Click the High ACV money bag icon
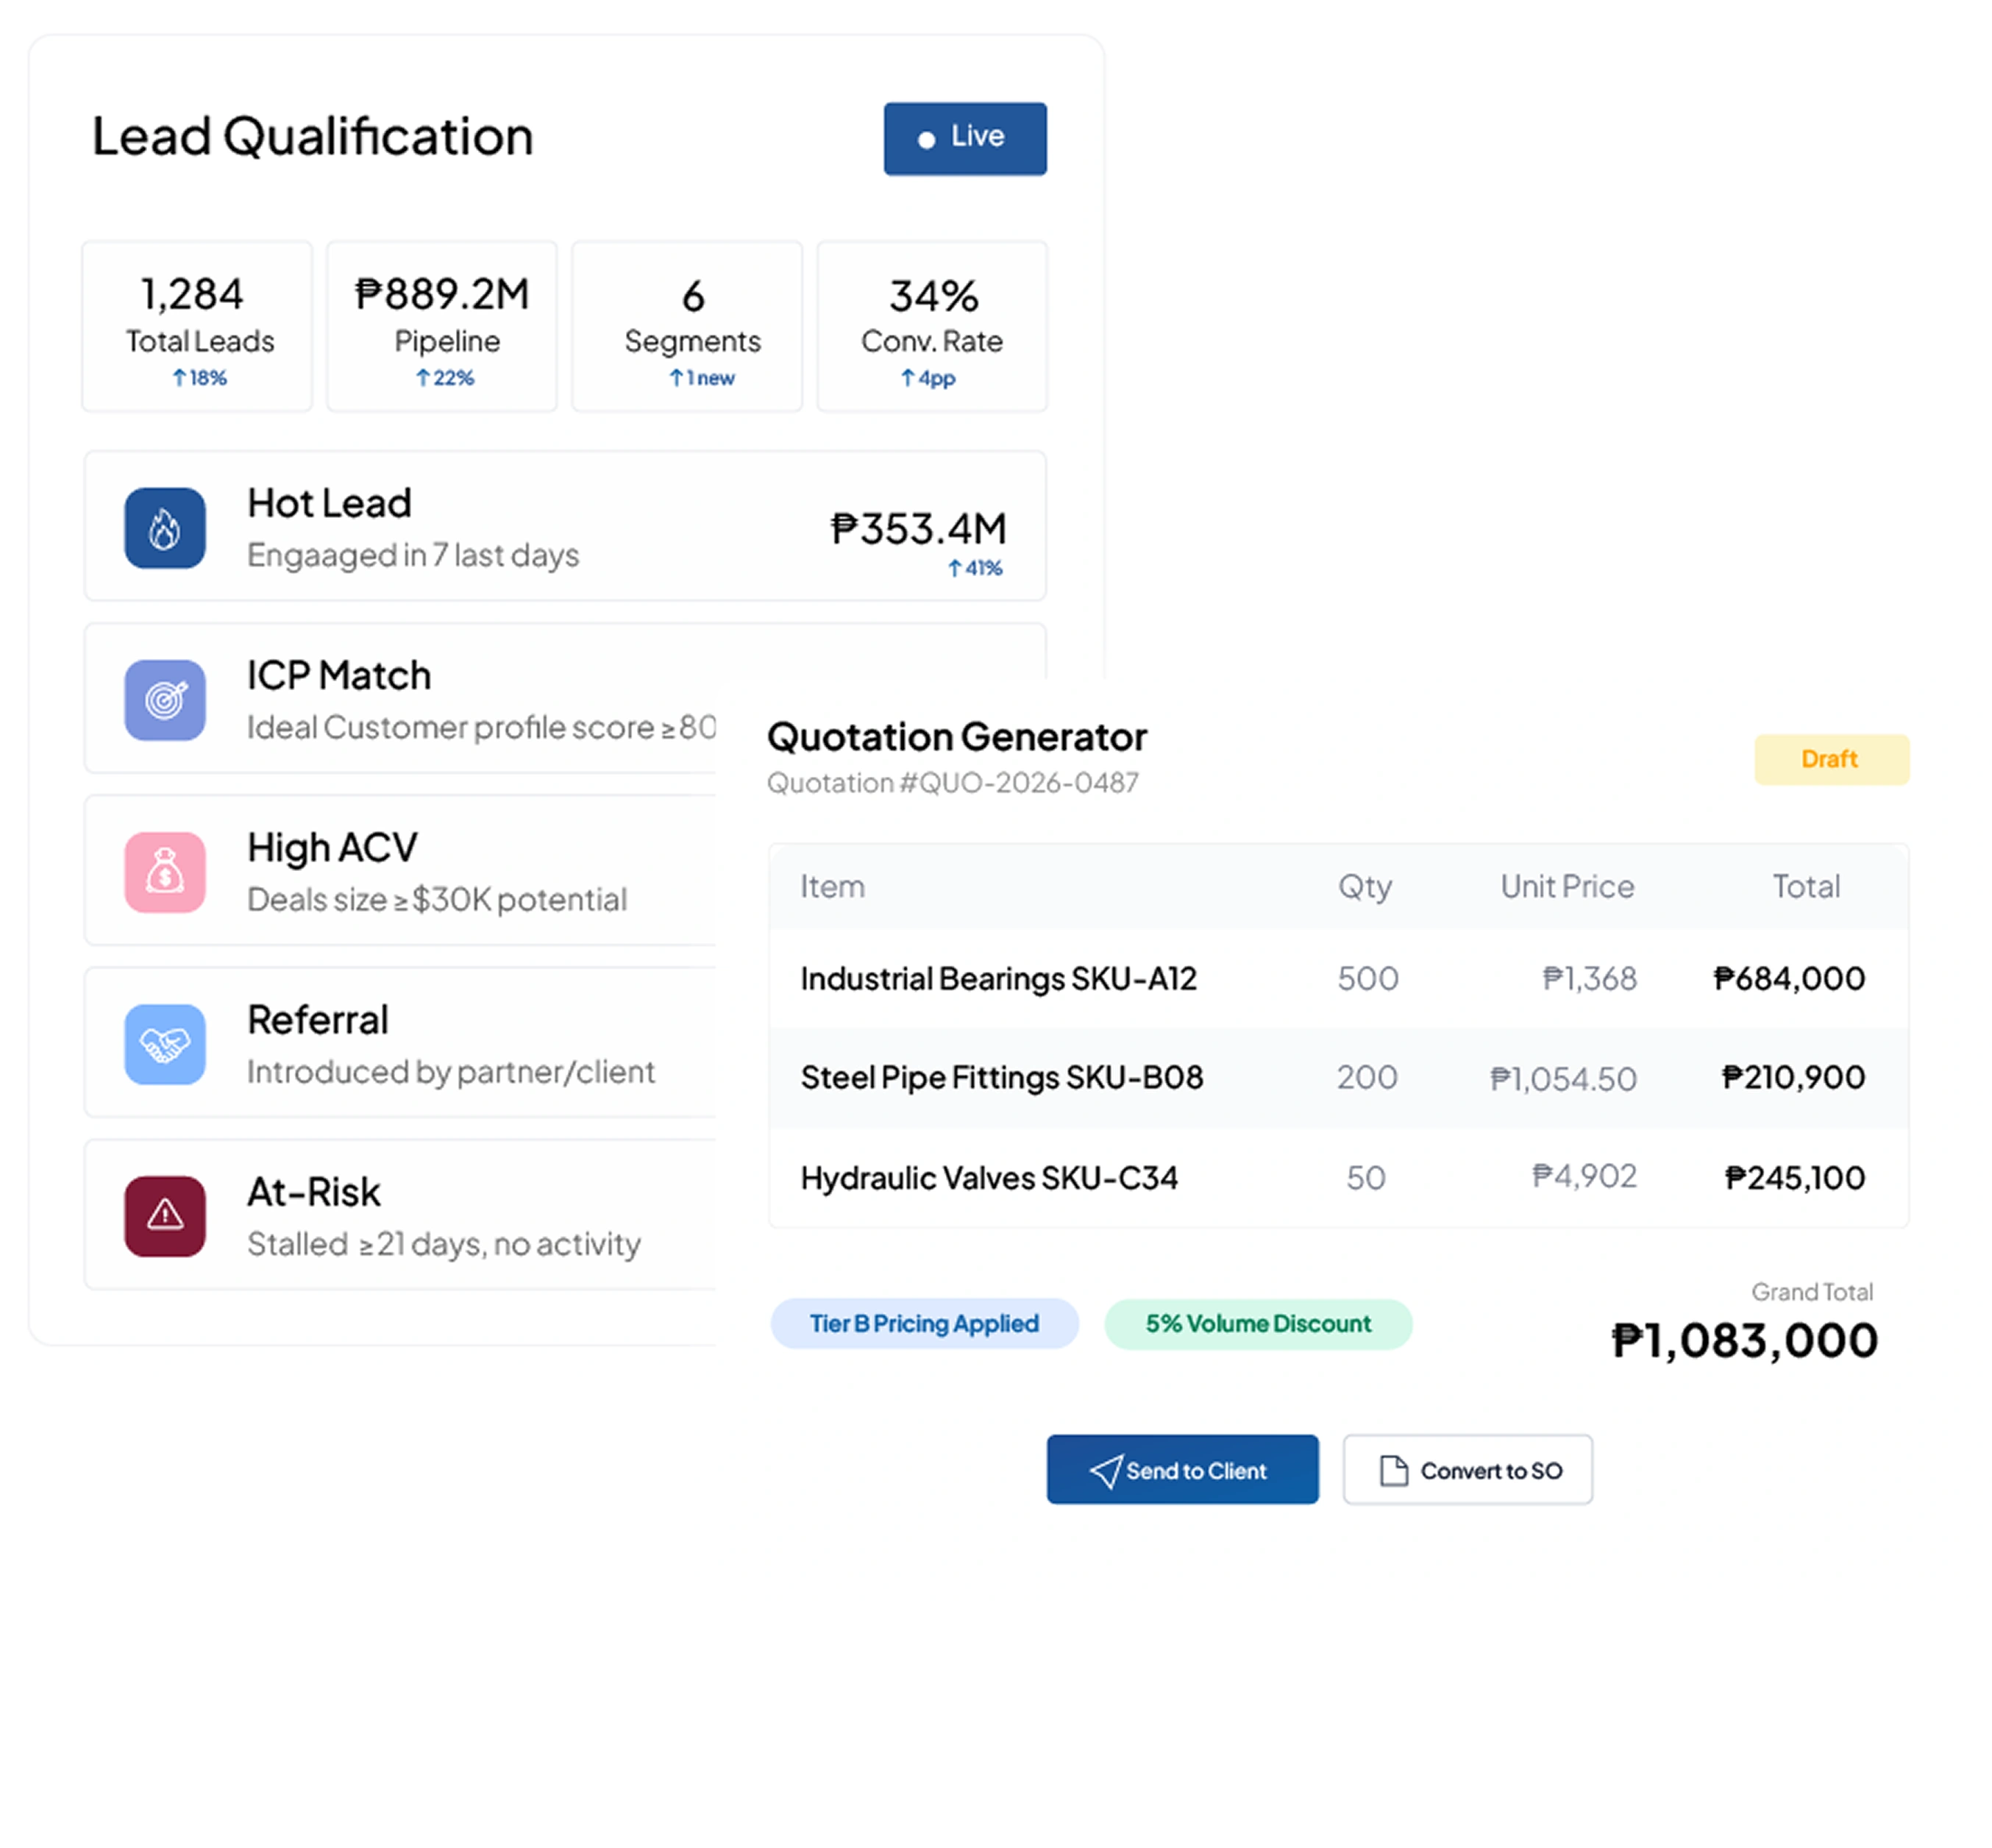The image size is (1992, 1848). [165, 872]
